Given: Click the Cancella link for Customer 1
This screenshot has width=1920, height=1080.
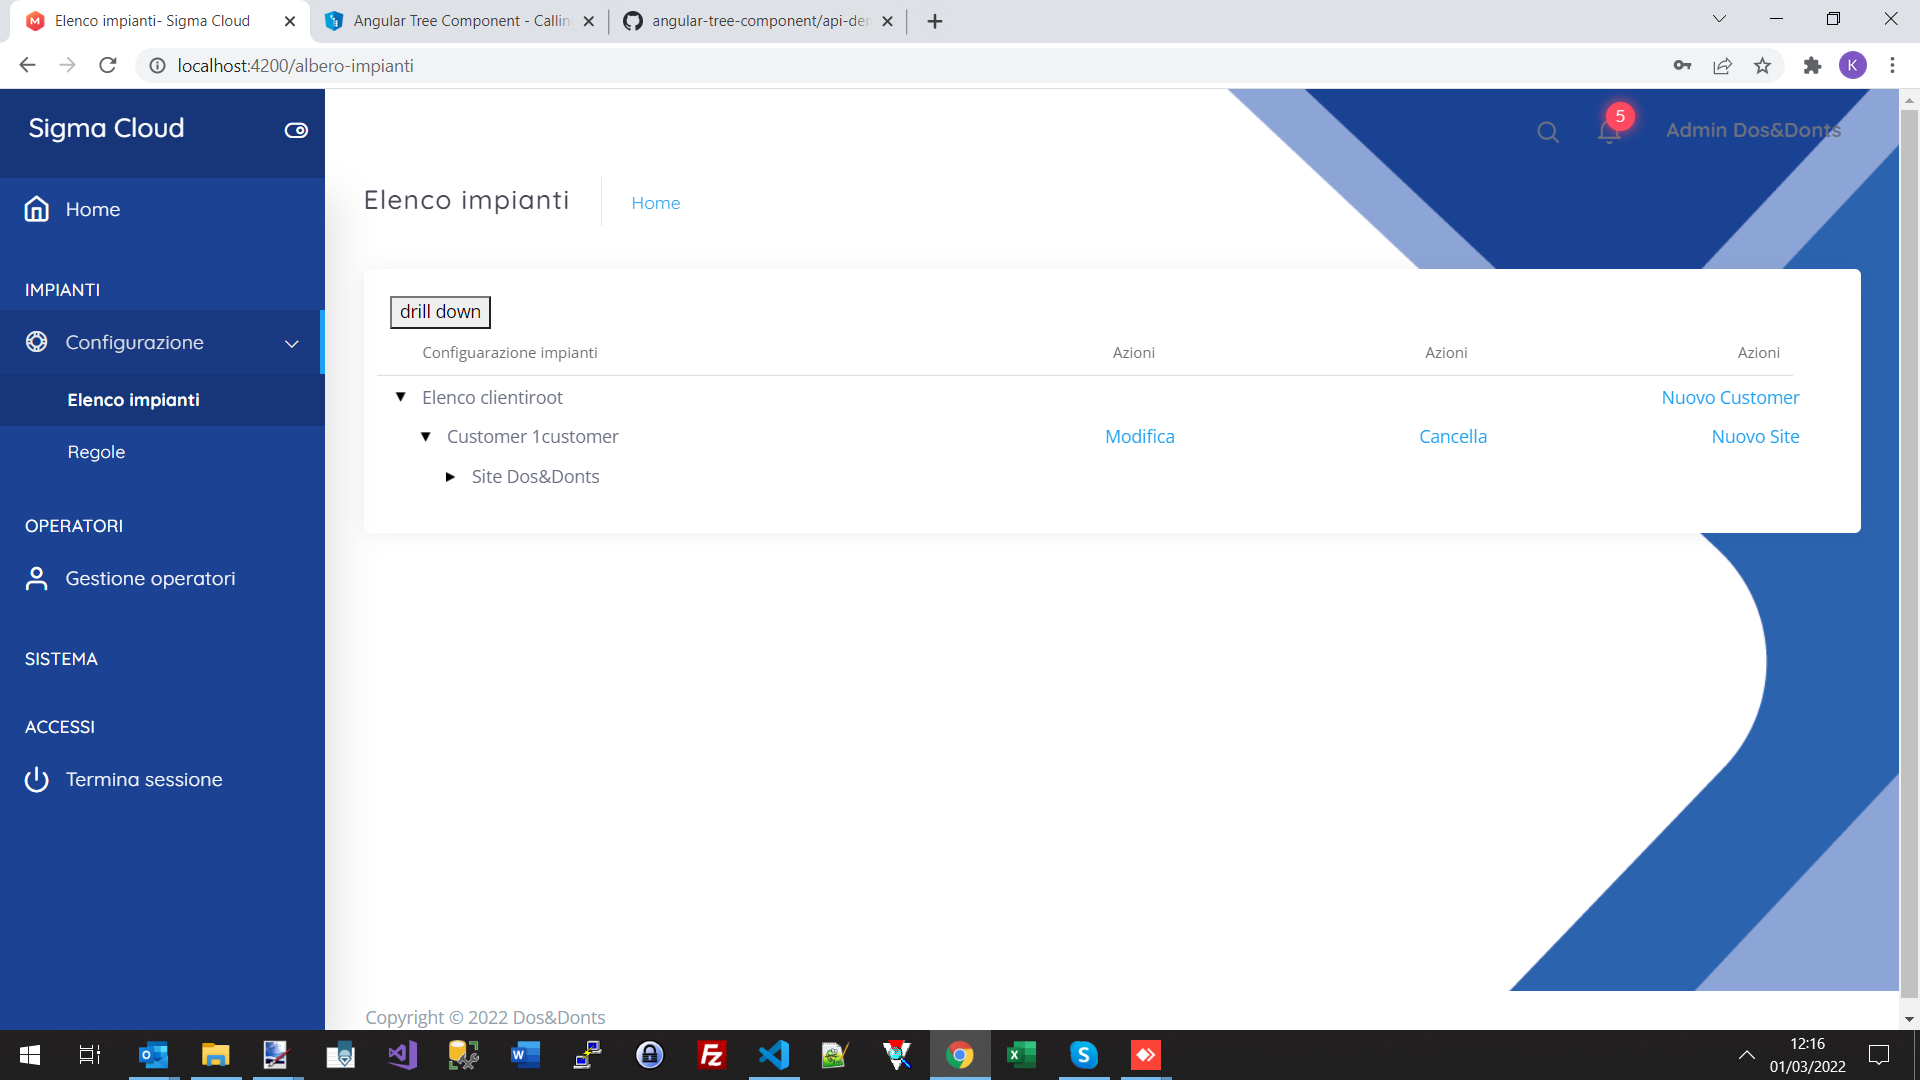Looking at the screenshot, I should coord(1452,437).
